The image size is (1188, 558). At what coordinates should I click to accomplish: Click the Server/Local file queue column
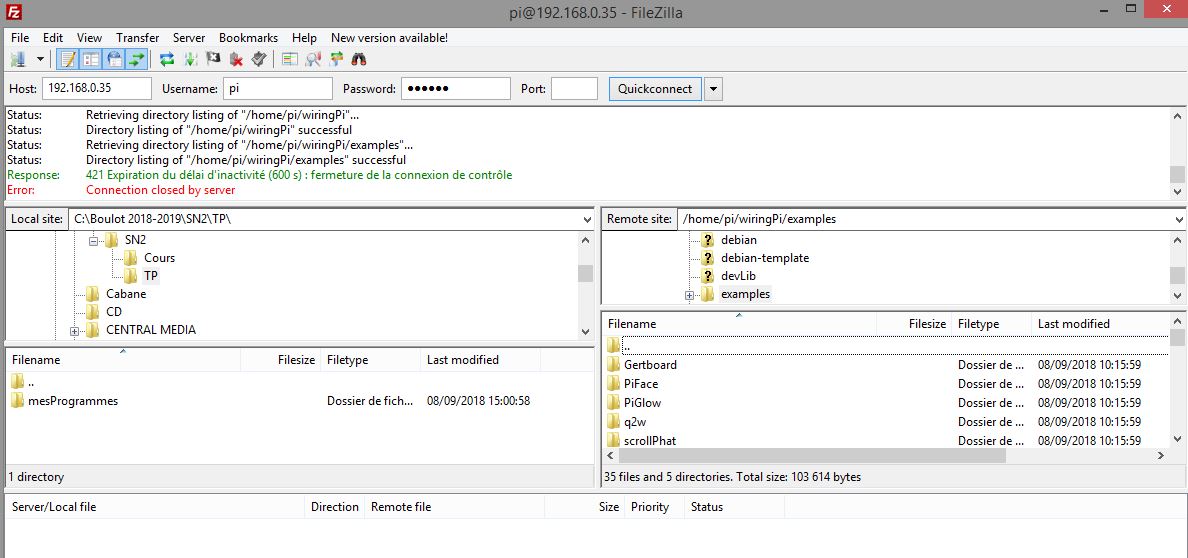tap(155, 507)
